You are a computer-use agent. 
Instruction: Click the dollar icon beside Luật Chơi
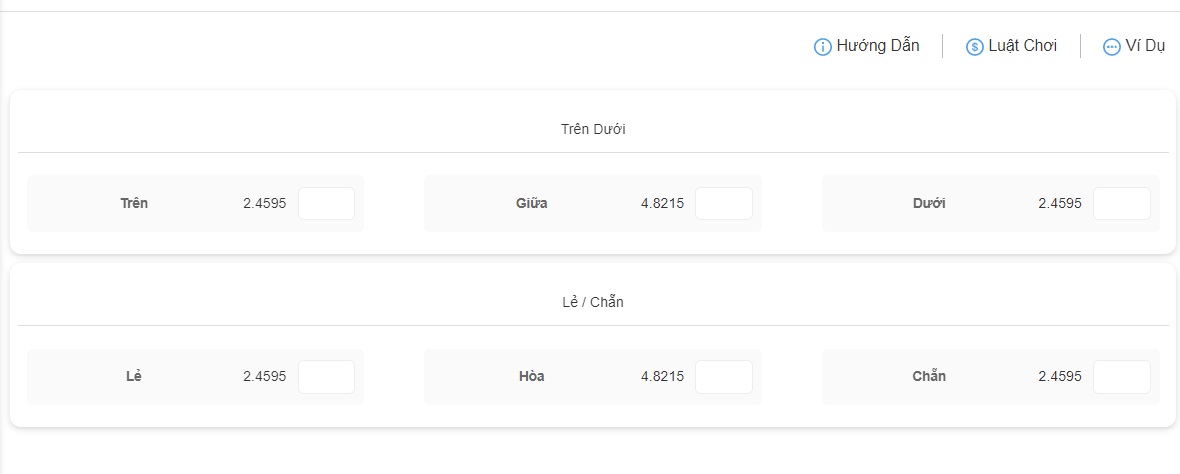[975, 47]
